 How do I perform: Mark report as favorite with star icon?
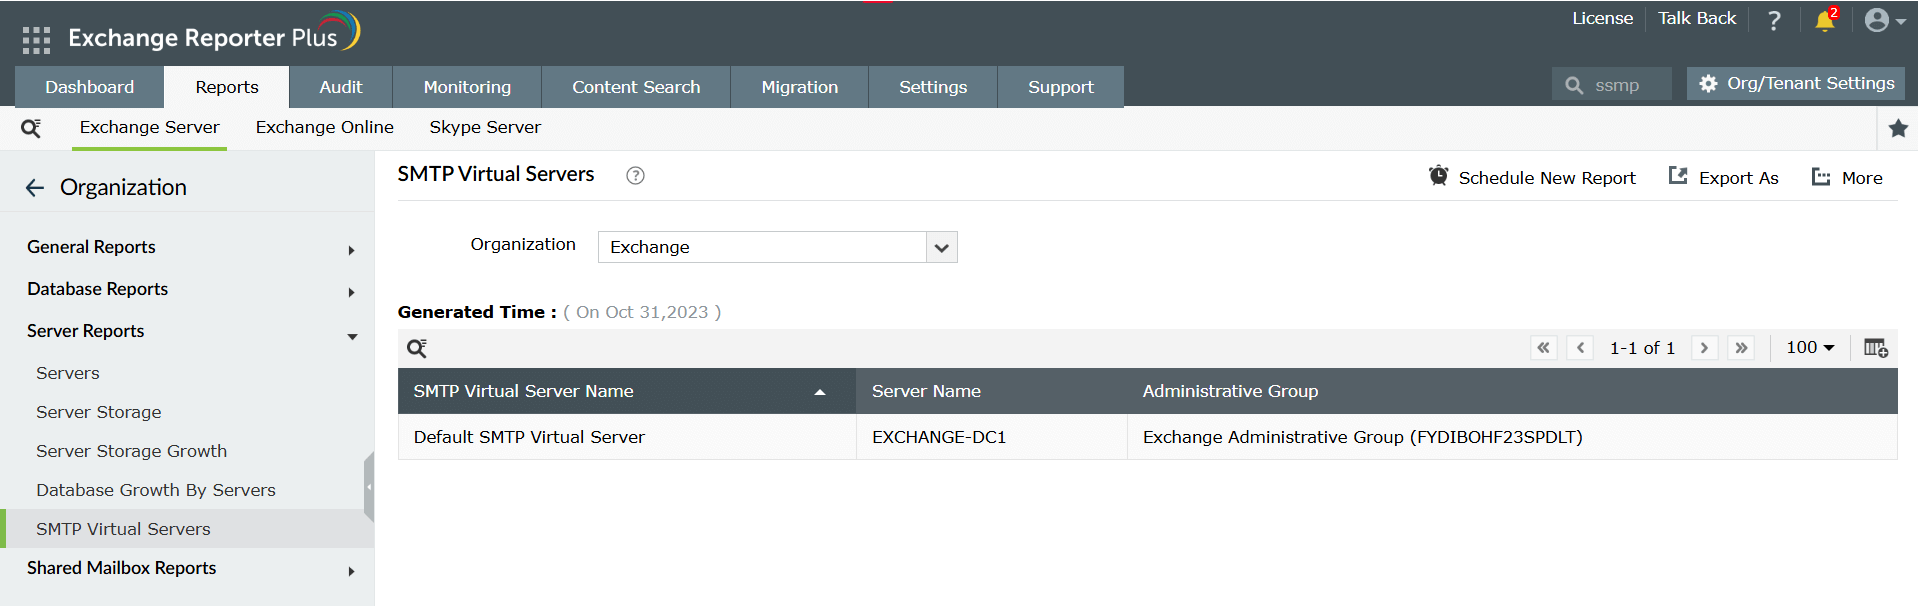[x=1898, y=128]
